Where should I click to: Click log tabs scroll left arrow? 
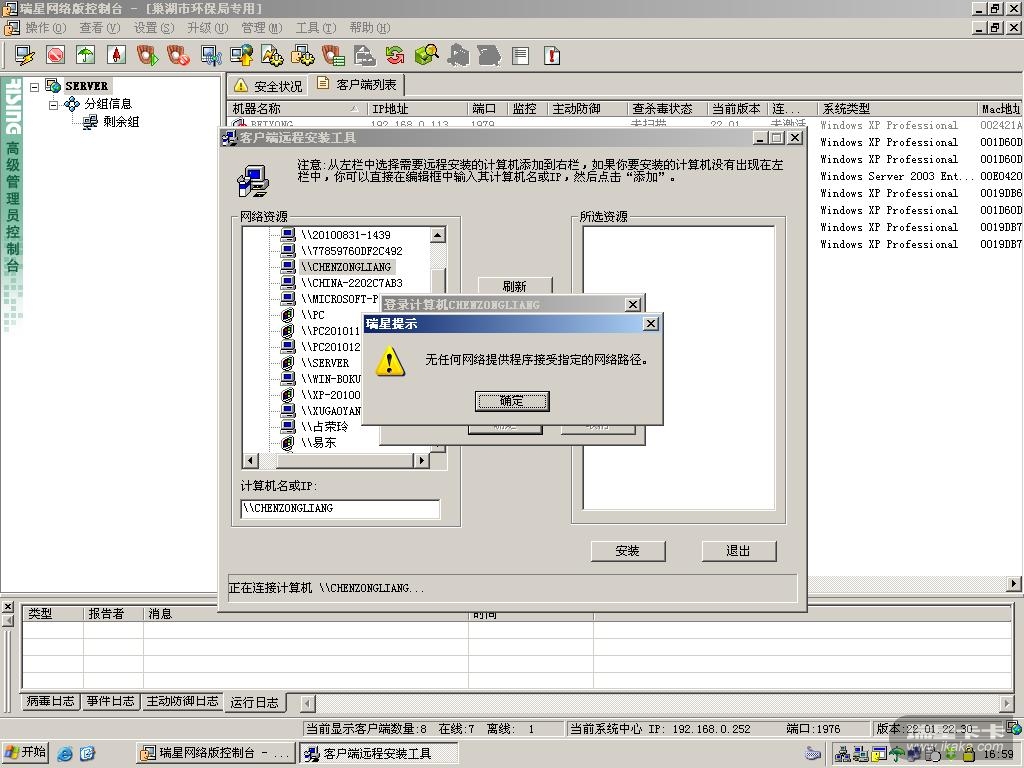coord(307,703)
